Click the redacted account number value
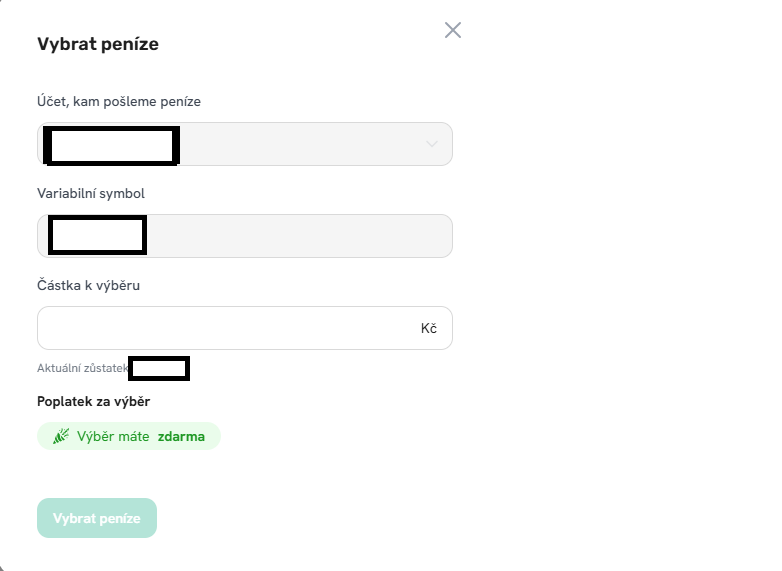The height and width of the screenshot is (571, 782). (112, 146)
